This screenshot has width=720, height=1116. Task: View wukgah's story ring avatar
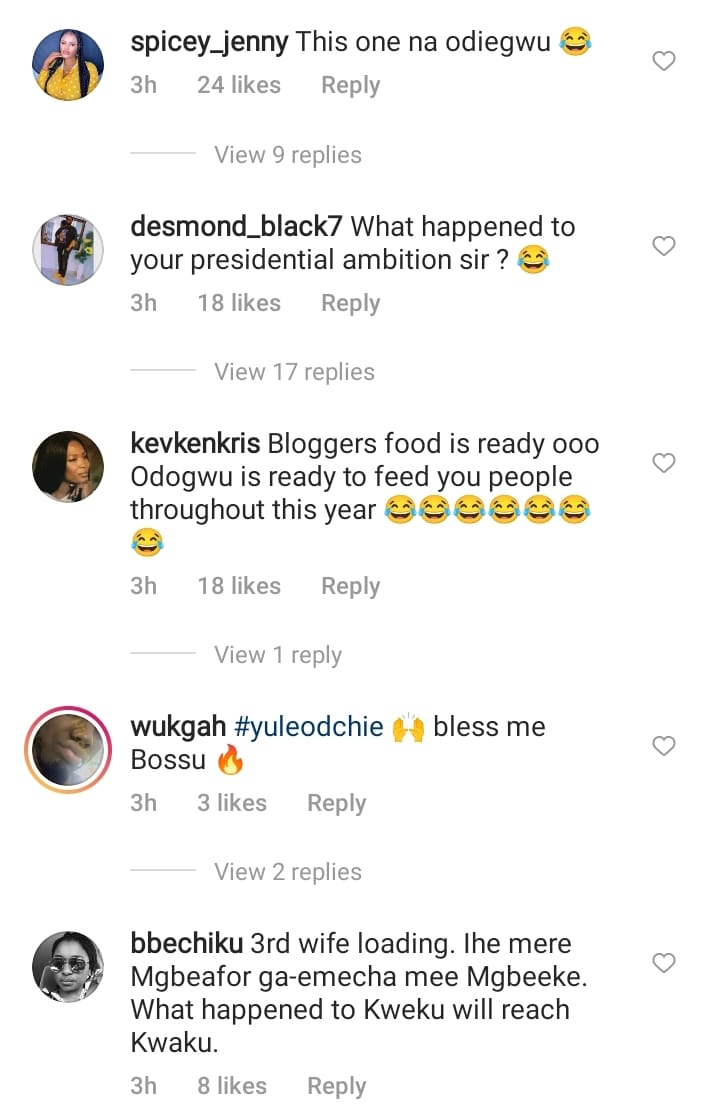point(69,749)
